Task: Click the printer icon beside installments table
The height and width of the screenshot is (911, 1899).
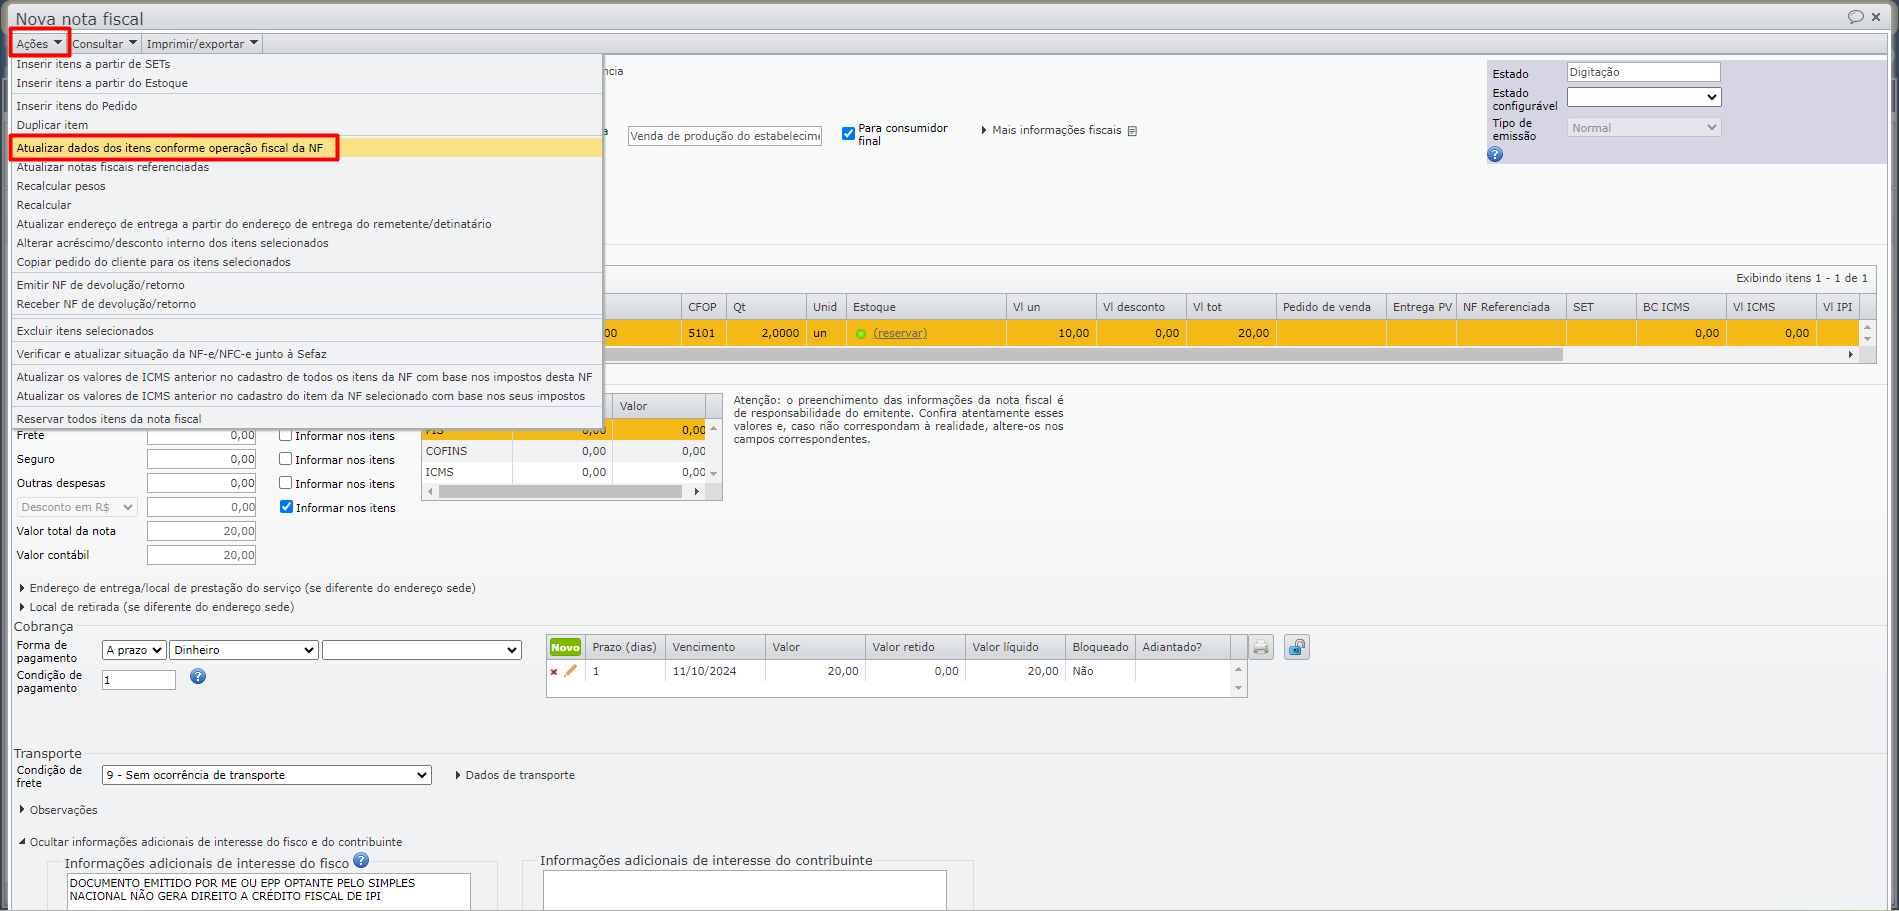Action: (x=1261, y=647)
